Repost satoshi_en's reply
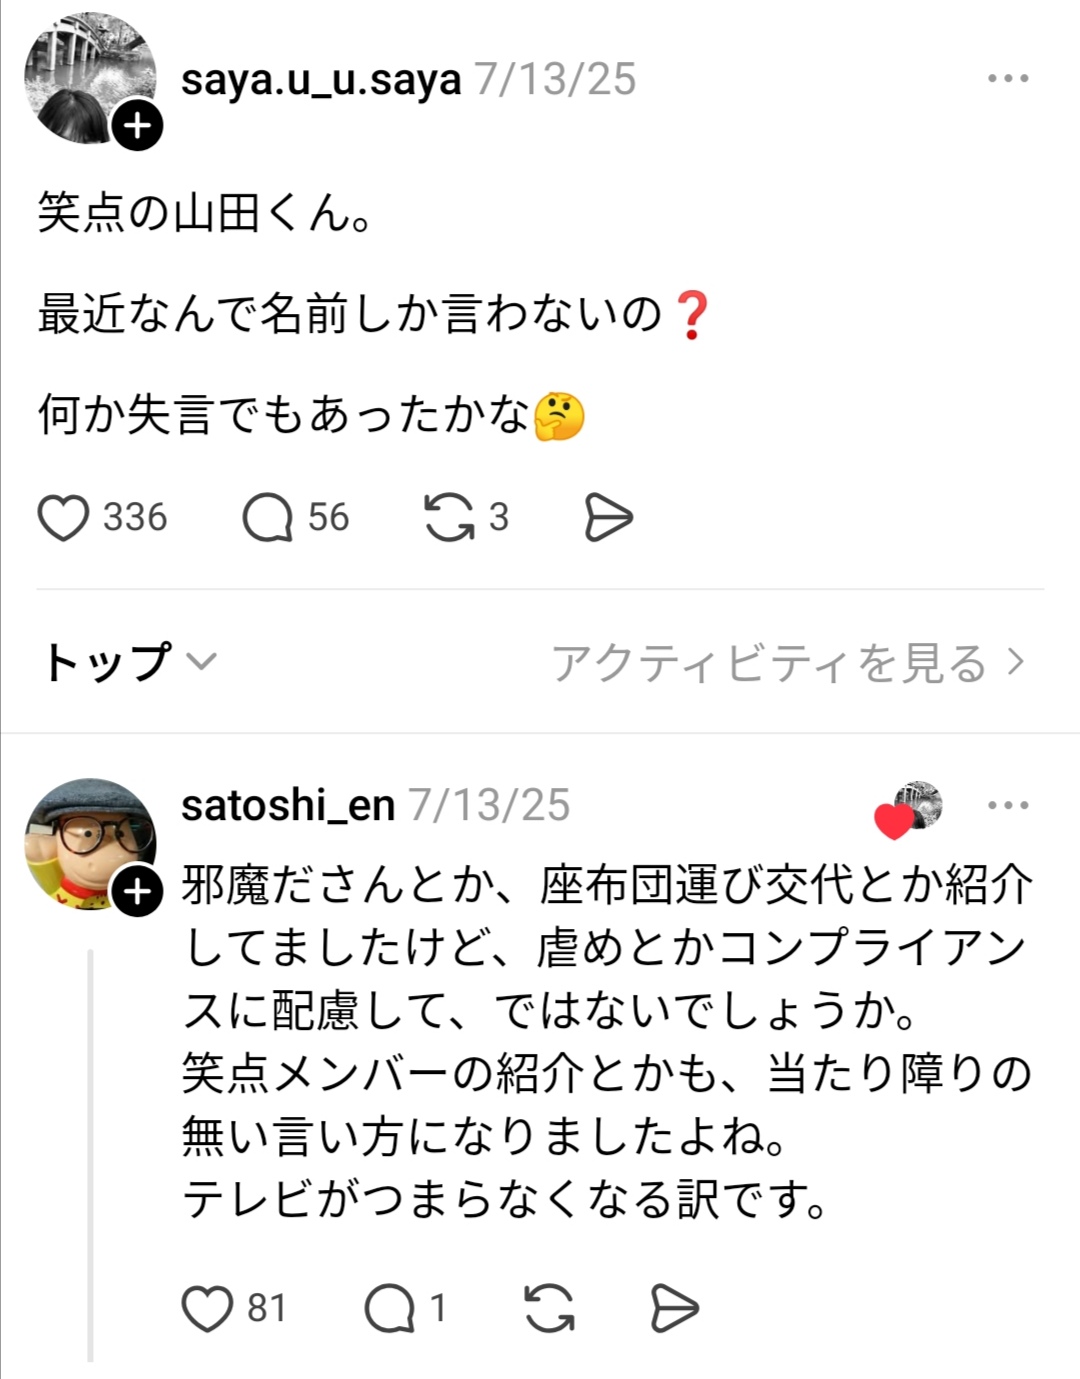This screenshot has width=1080, height=1379. click(x=549, y=1308)
